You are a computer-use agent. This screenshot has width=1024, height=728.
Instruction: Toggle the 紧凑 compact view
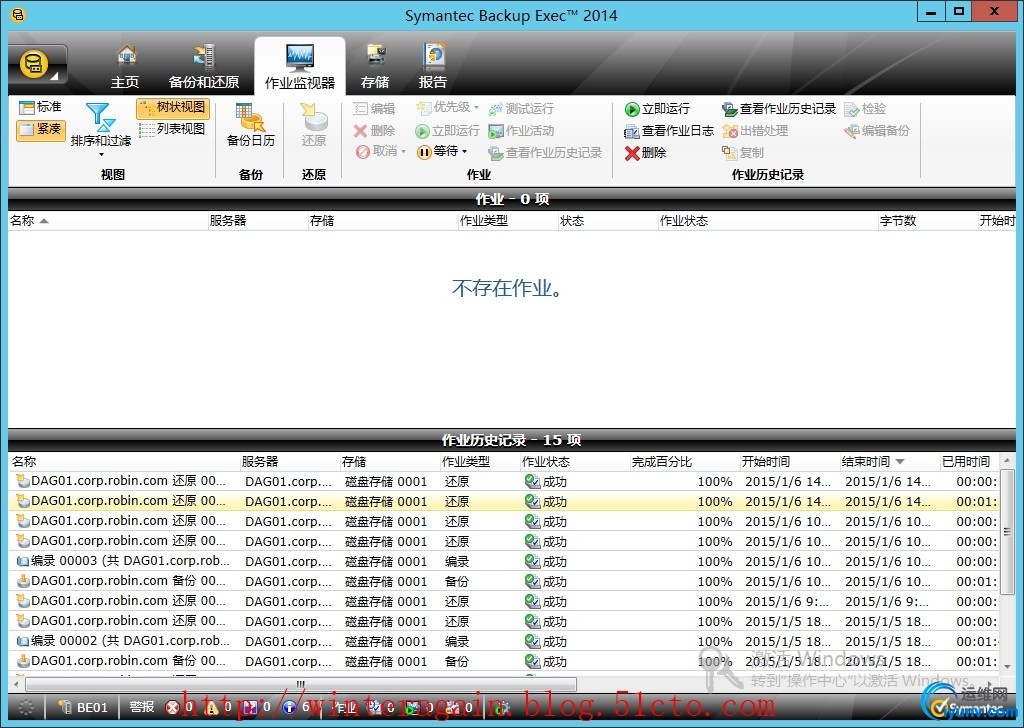tap(40, 129)
